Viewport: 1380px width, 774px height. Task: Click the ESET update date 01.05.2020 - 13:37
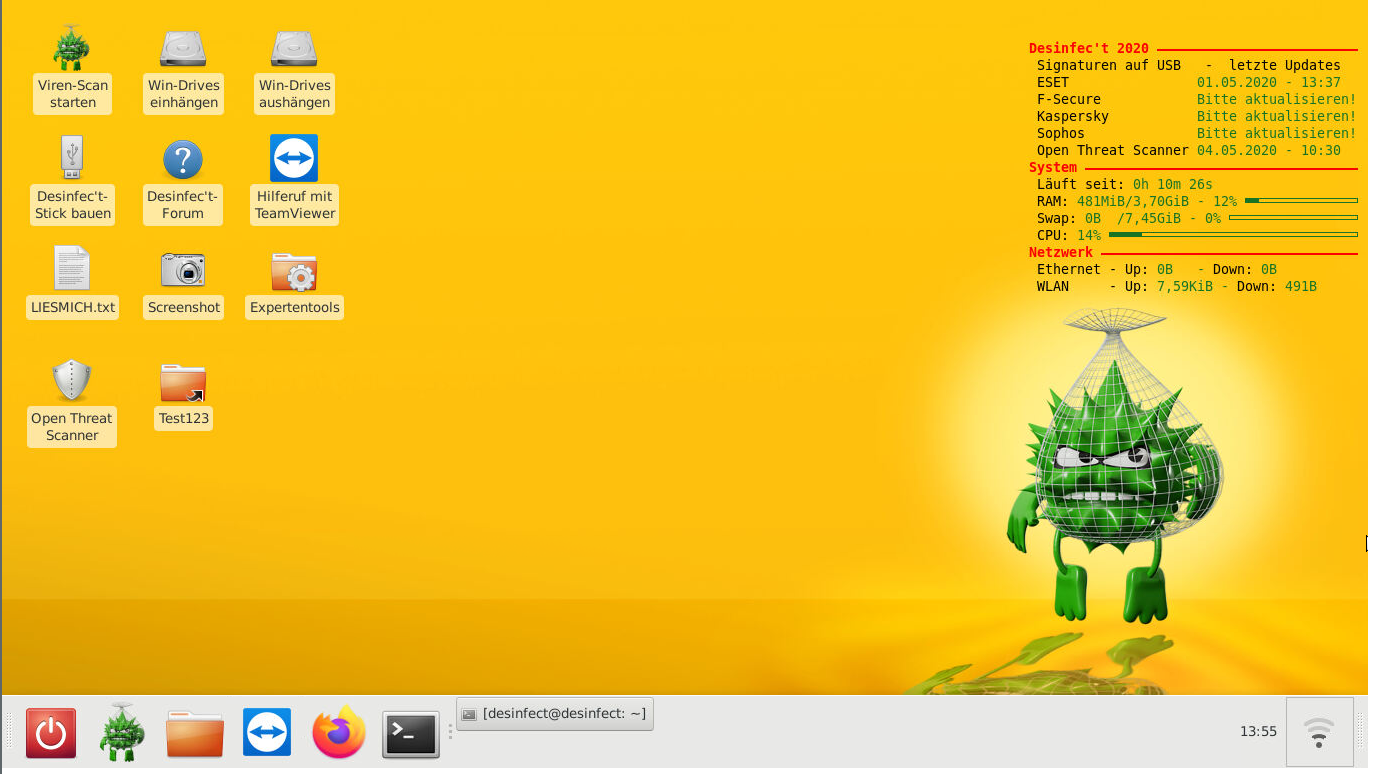(x=1269, y=82)
